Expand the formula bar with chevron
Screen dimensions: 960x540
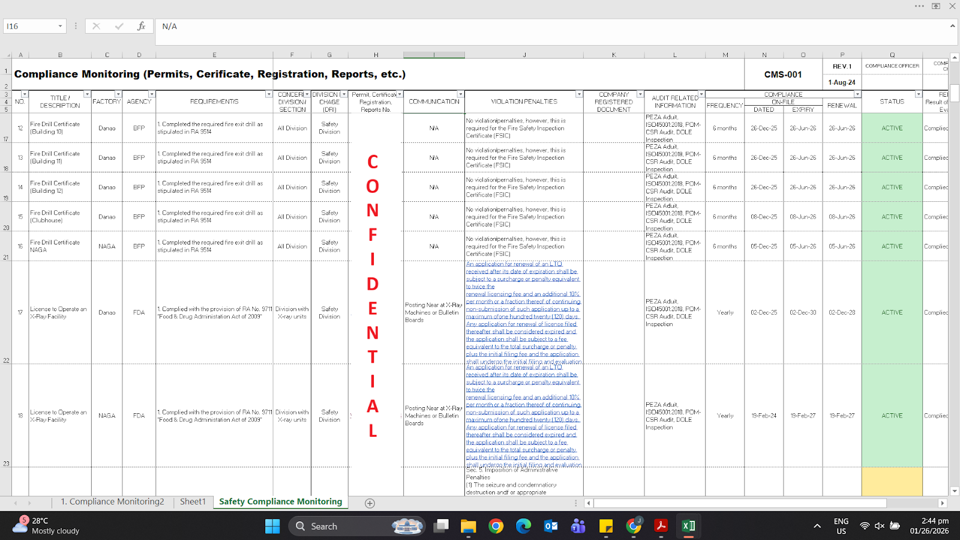(x=953, y=26)
